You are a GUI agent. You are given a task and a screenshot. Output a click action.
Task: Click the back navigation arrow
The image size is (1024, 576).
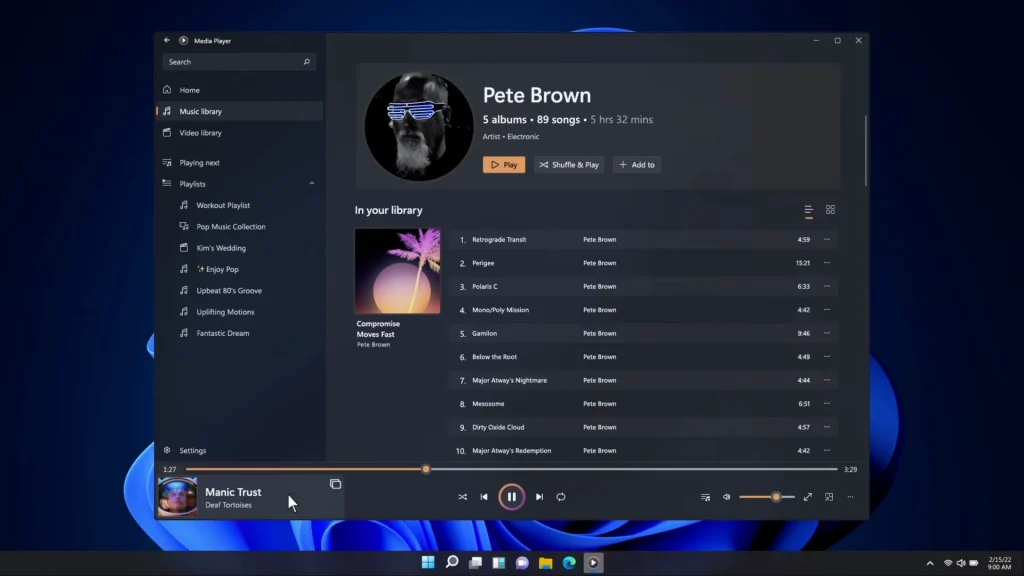click(x=166, y=40)
